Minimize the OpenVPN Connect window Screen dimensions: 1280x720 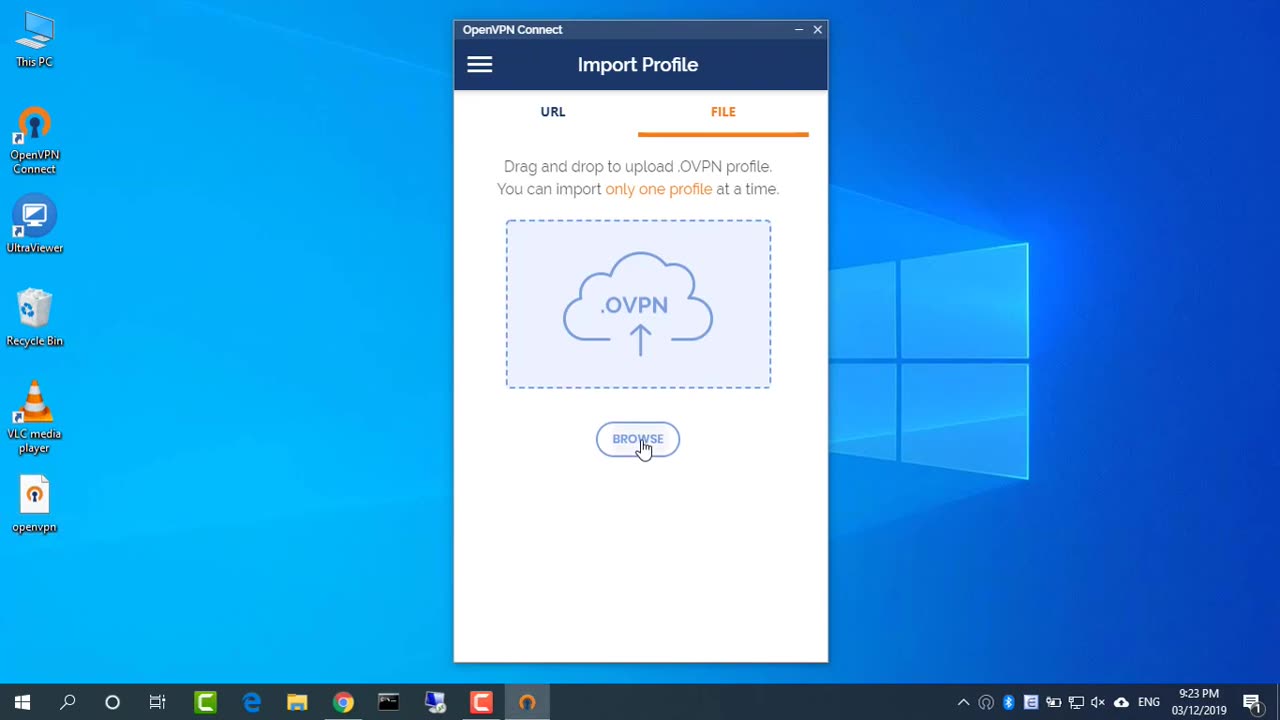(x=799, y=30)
